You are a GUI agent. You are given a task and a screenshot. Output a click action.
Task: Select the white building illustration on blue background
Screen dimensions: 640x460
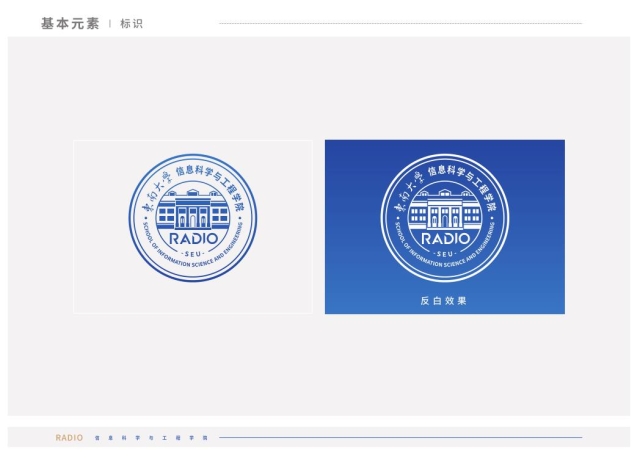pyautogui.click(x=445, y=210)
